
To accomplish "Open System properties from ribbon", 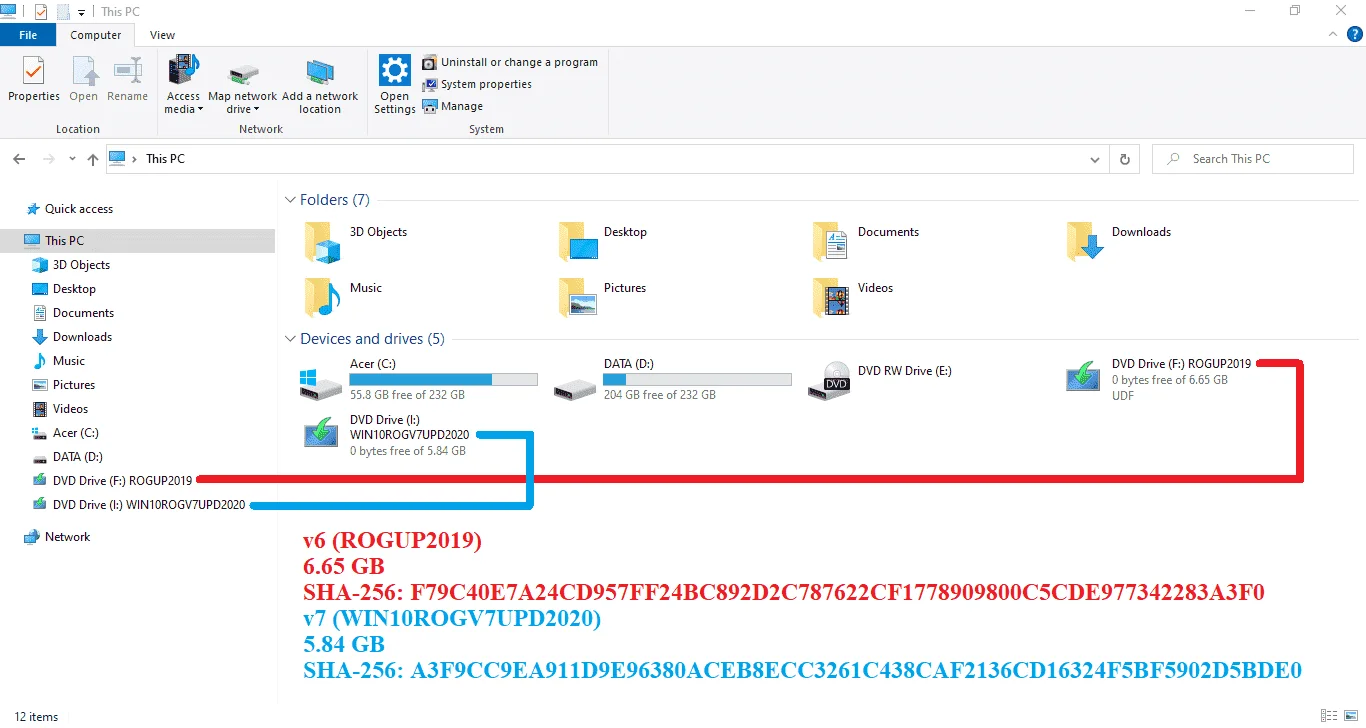I will [x=477, y=84].
